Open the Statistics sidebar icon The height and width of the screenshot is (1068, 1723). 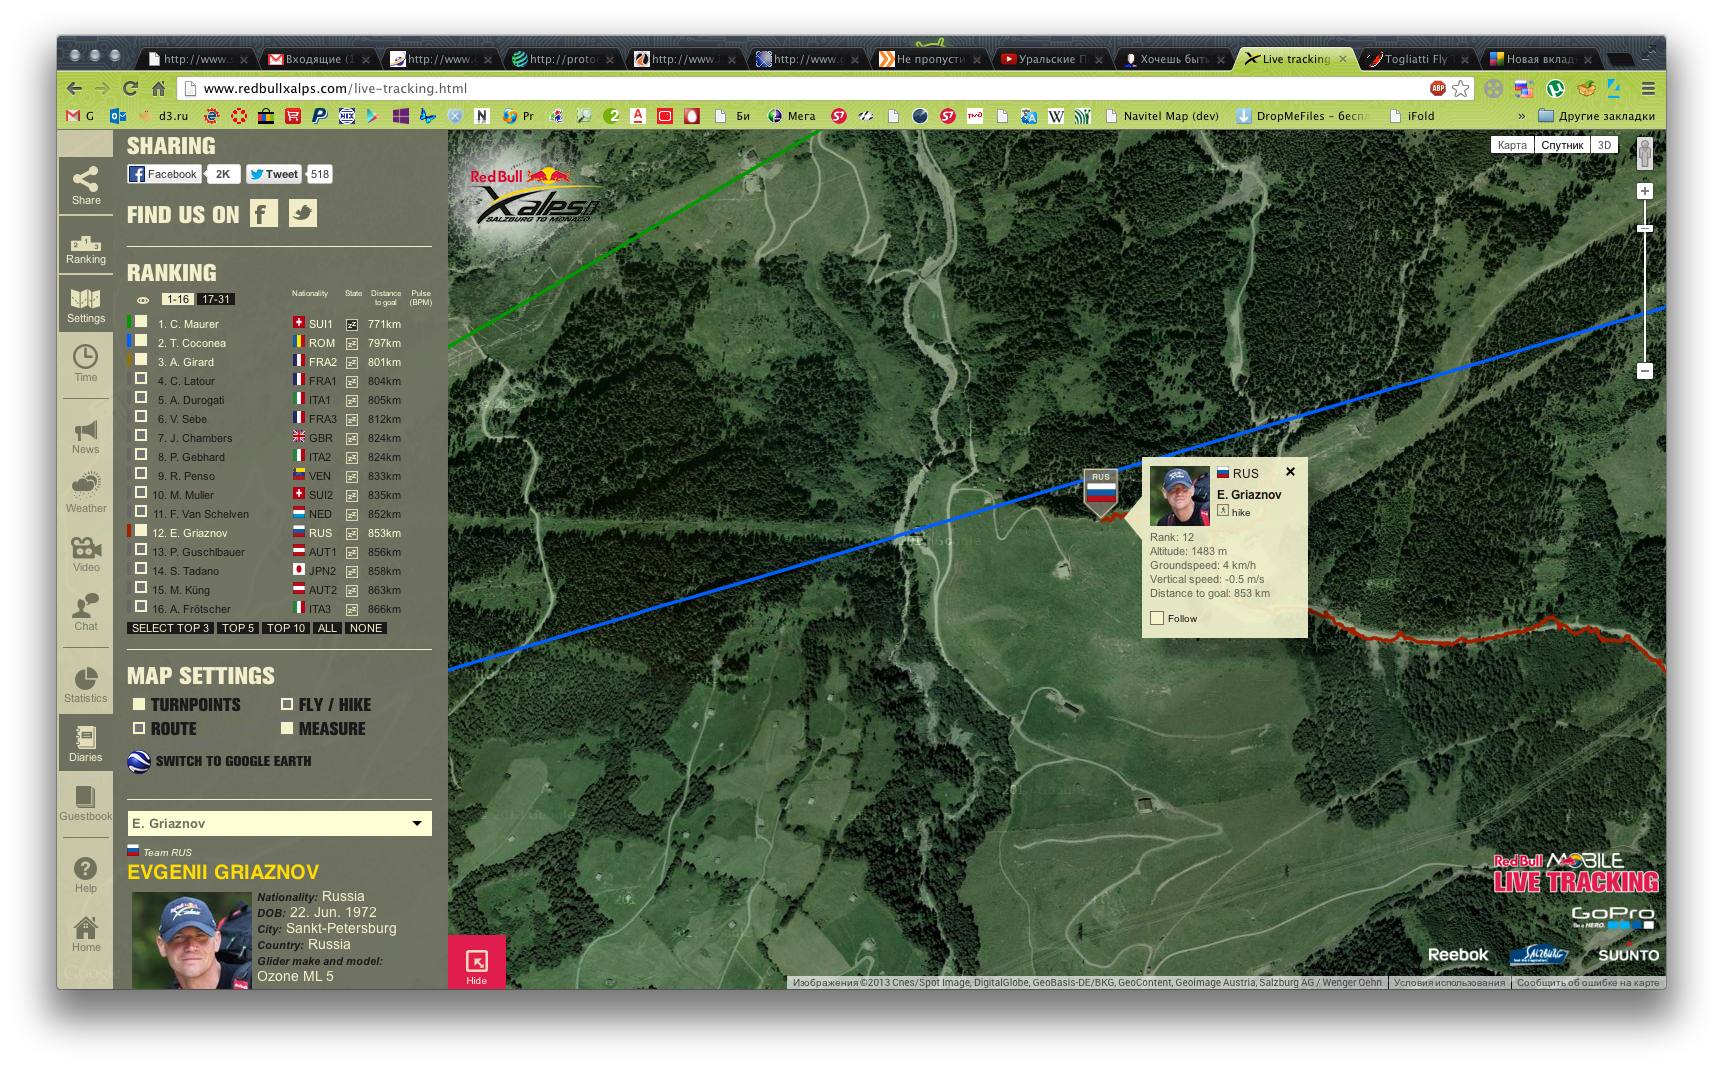point(85,684)
